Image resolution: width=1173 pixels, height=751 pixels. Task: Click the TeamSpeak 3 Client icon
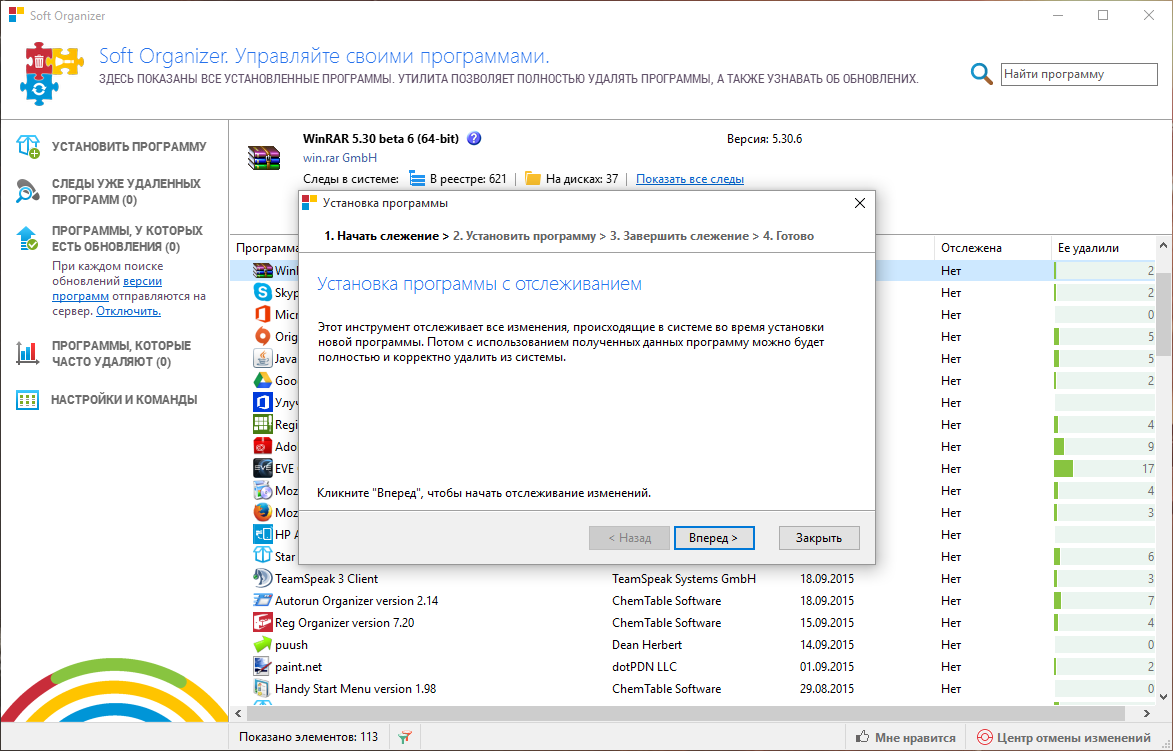pyautogui.click(x=263, y=578)
